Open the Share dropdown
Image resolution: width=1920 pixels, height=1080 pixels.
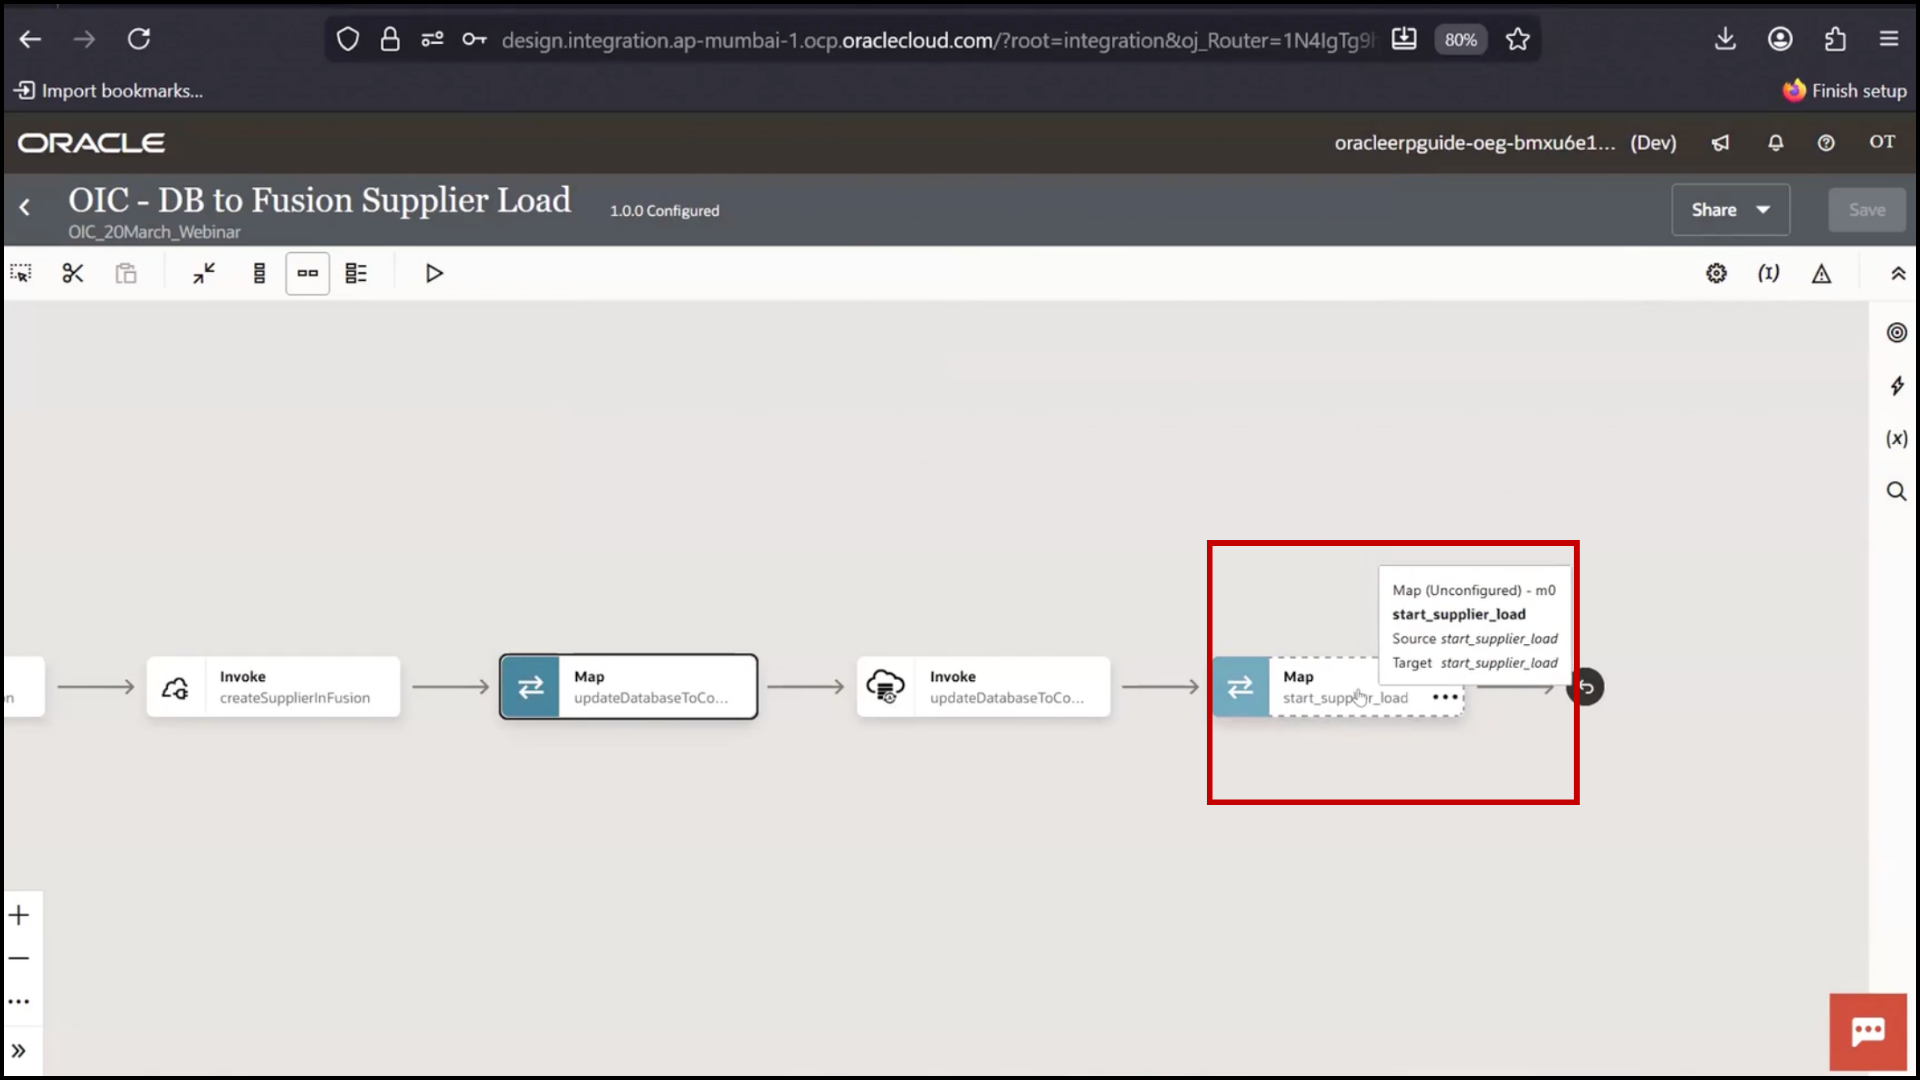[1730, 210]
